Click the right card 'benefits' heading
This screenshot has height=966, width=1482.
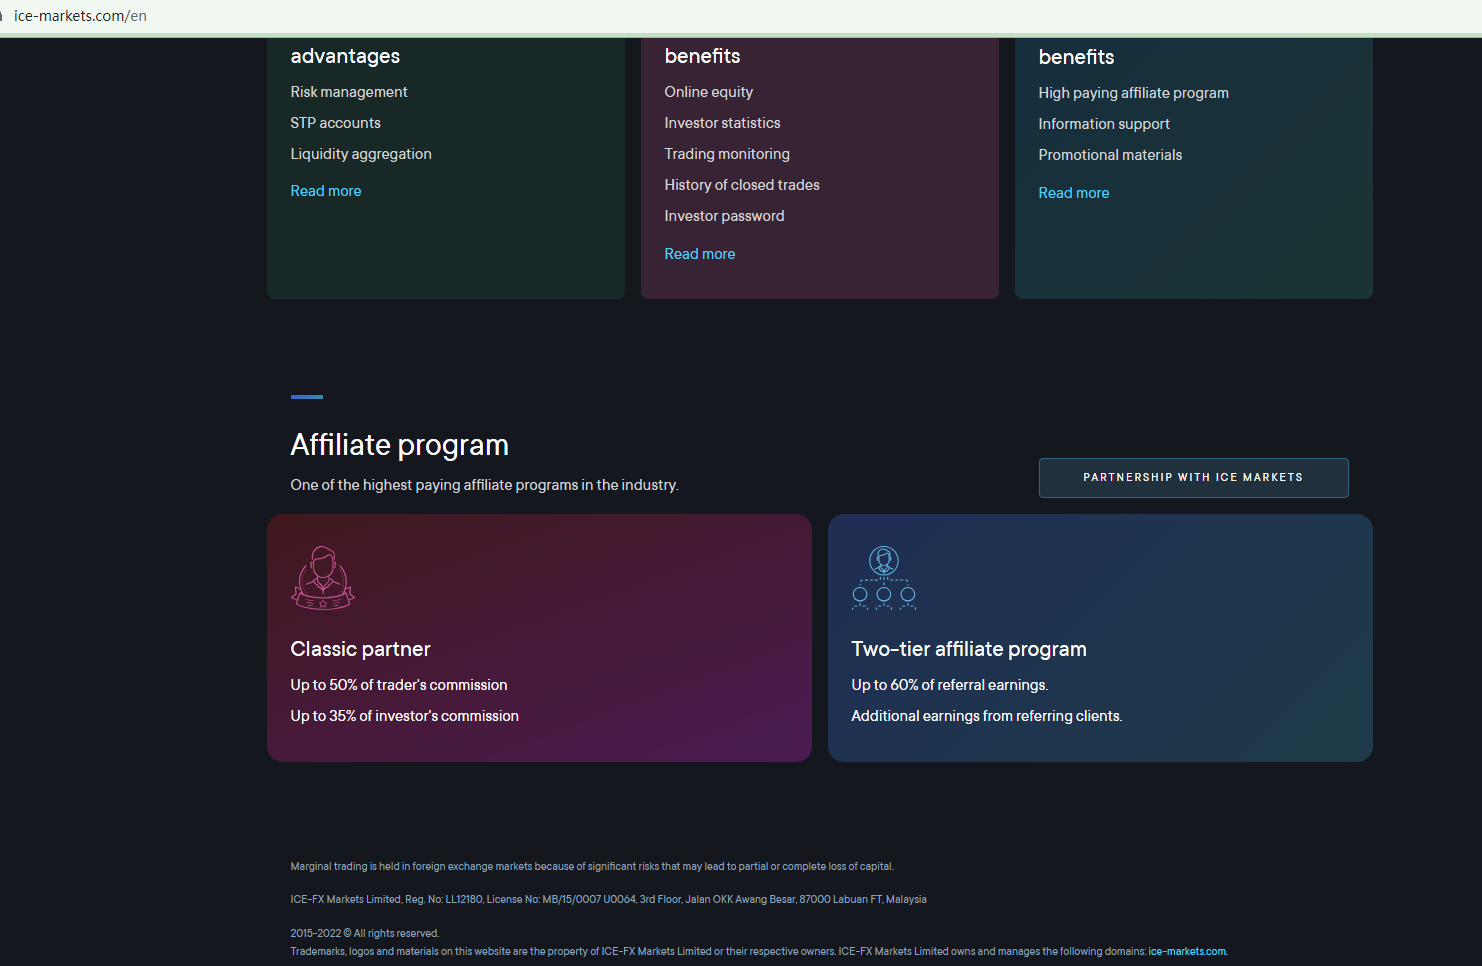pyautogui.click(x=1076, y=57)
